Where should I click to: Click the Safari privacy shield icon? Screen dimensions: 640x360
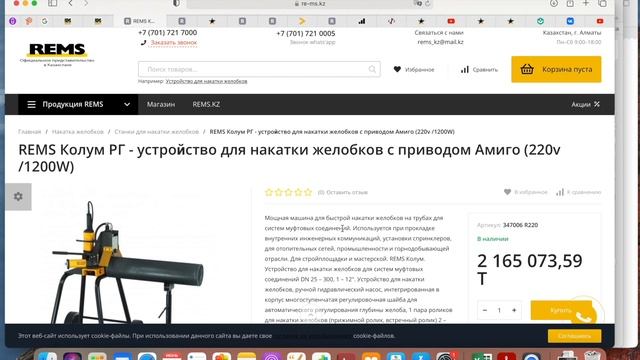coord(176,3)
